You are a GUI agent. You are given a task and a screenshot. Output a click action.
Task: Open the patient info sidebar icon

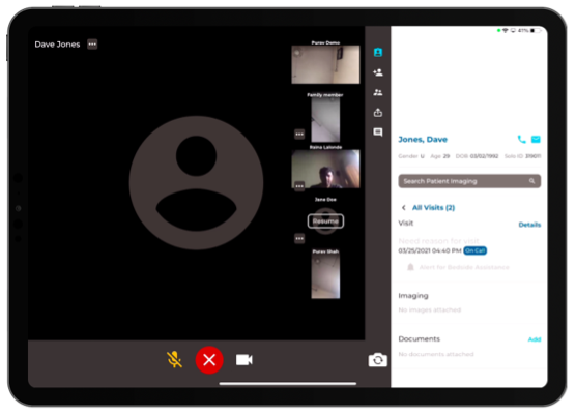[x=378, y=53]
